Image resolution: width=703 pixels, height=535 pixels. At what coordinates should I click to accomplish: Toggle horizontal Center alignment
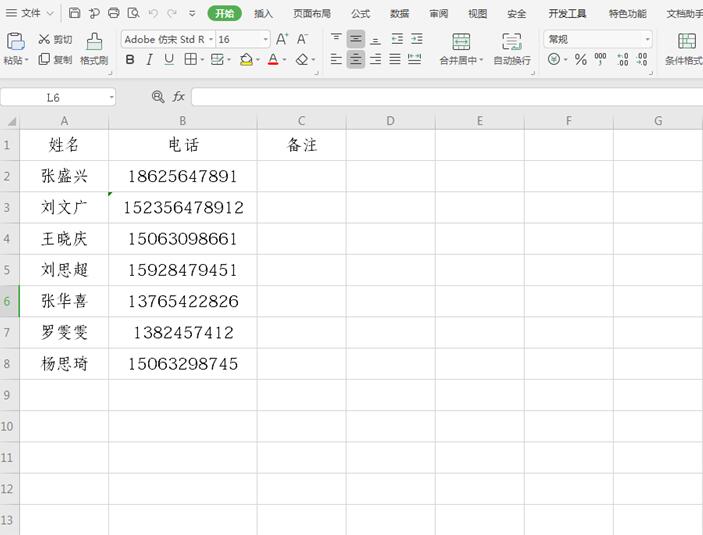(356, 59)
